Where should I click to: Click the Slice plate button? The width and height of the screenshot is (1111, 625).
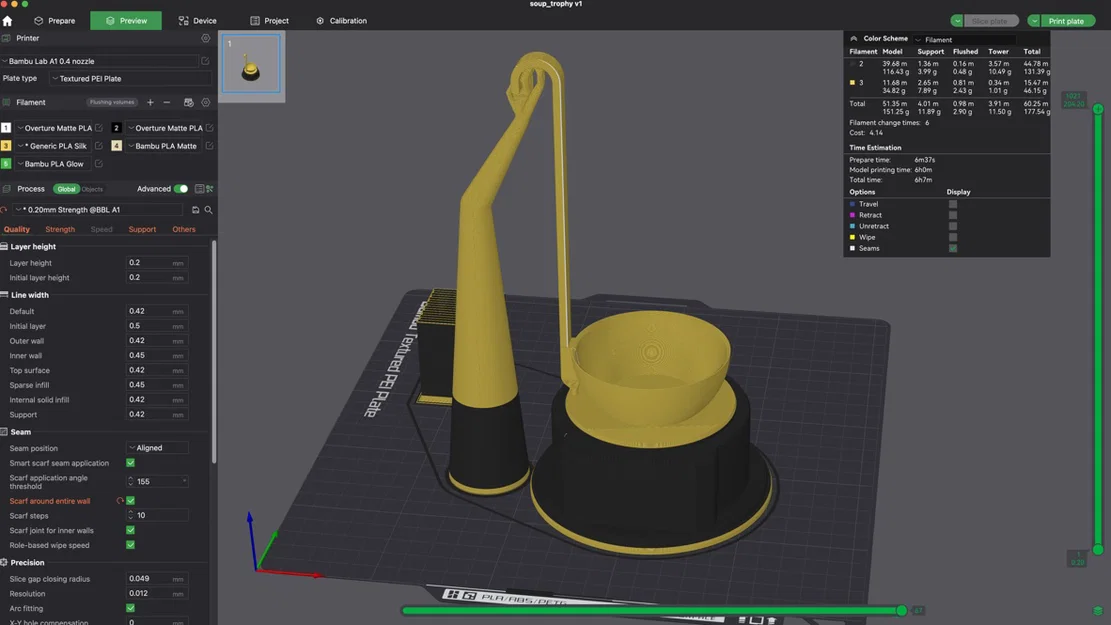tap(991, 21)
